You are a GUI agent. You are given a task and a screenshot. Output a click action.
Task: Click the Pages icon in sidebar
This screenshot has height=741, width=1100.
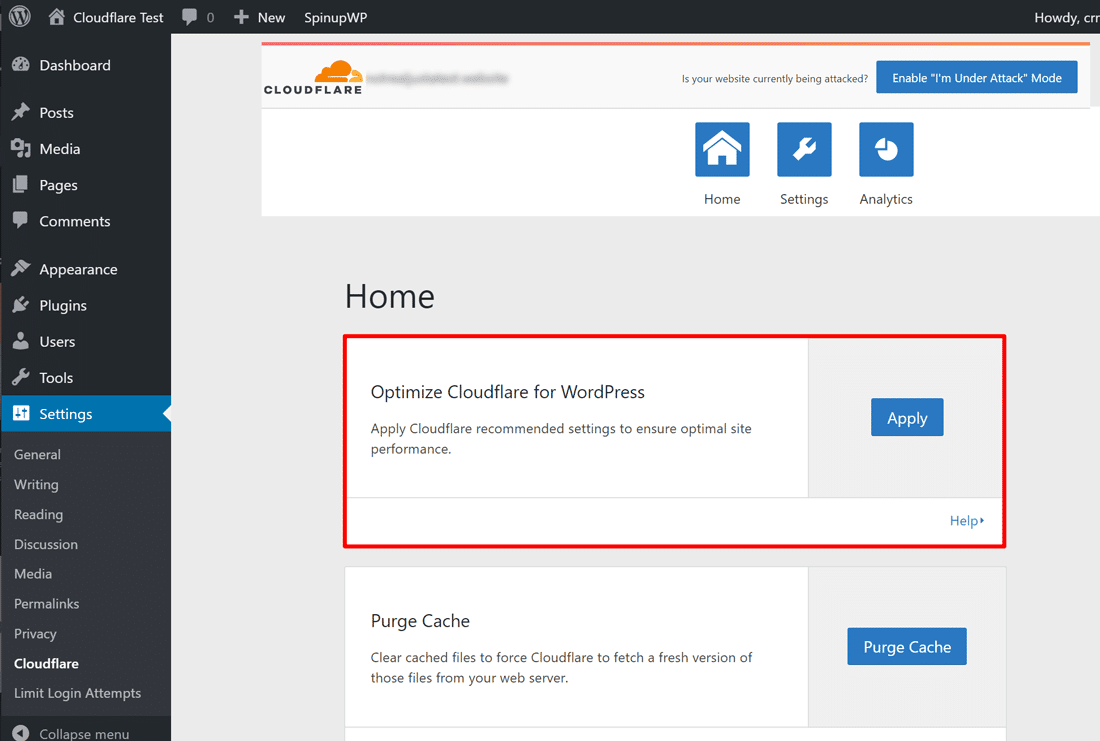21,185
